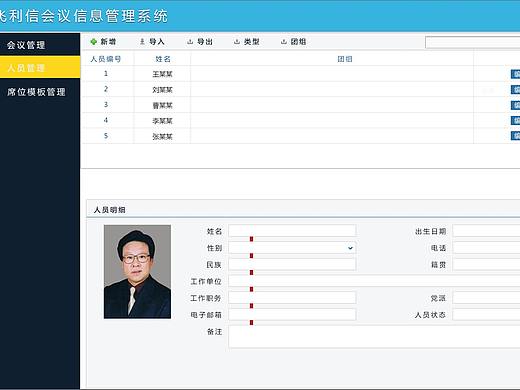The width and height of the screenshot is (520, 390).
Task: Sort by the 人员编号 column header
Action: pyautogui.click(x=106, y=59)
